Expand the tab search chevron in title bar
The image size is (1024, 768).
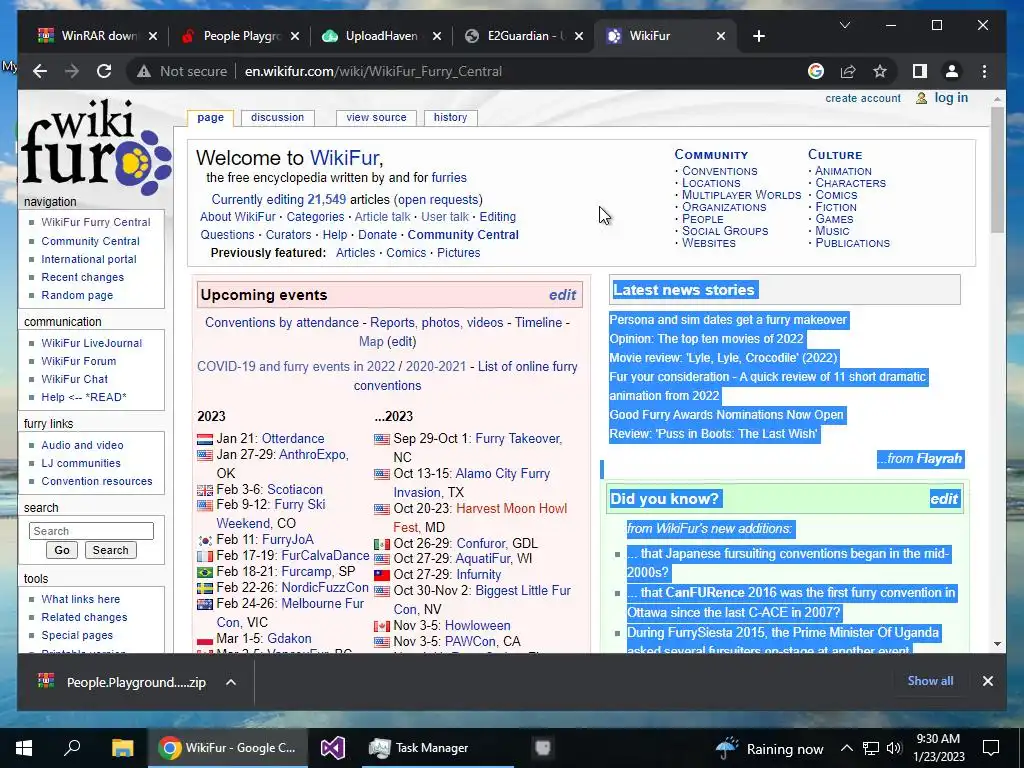pyautogui.click(x=844, y=25)
